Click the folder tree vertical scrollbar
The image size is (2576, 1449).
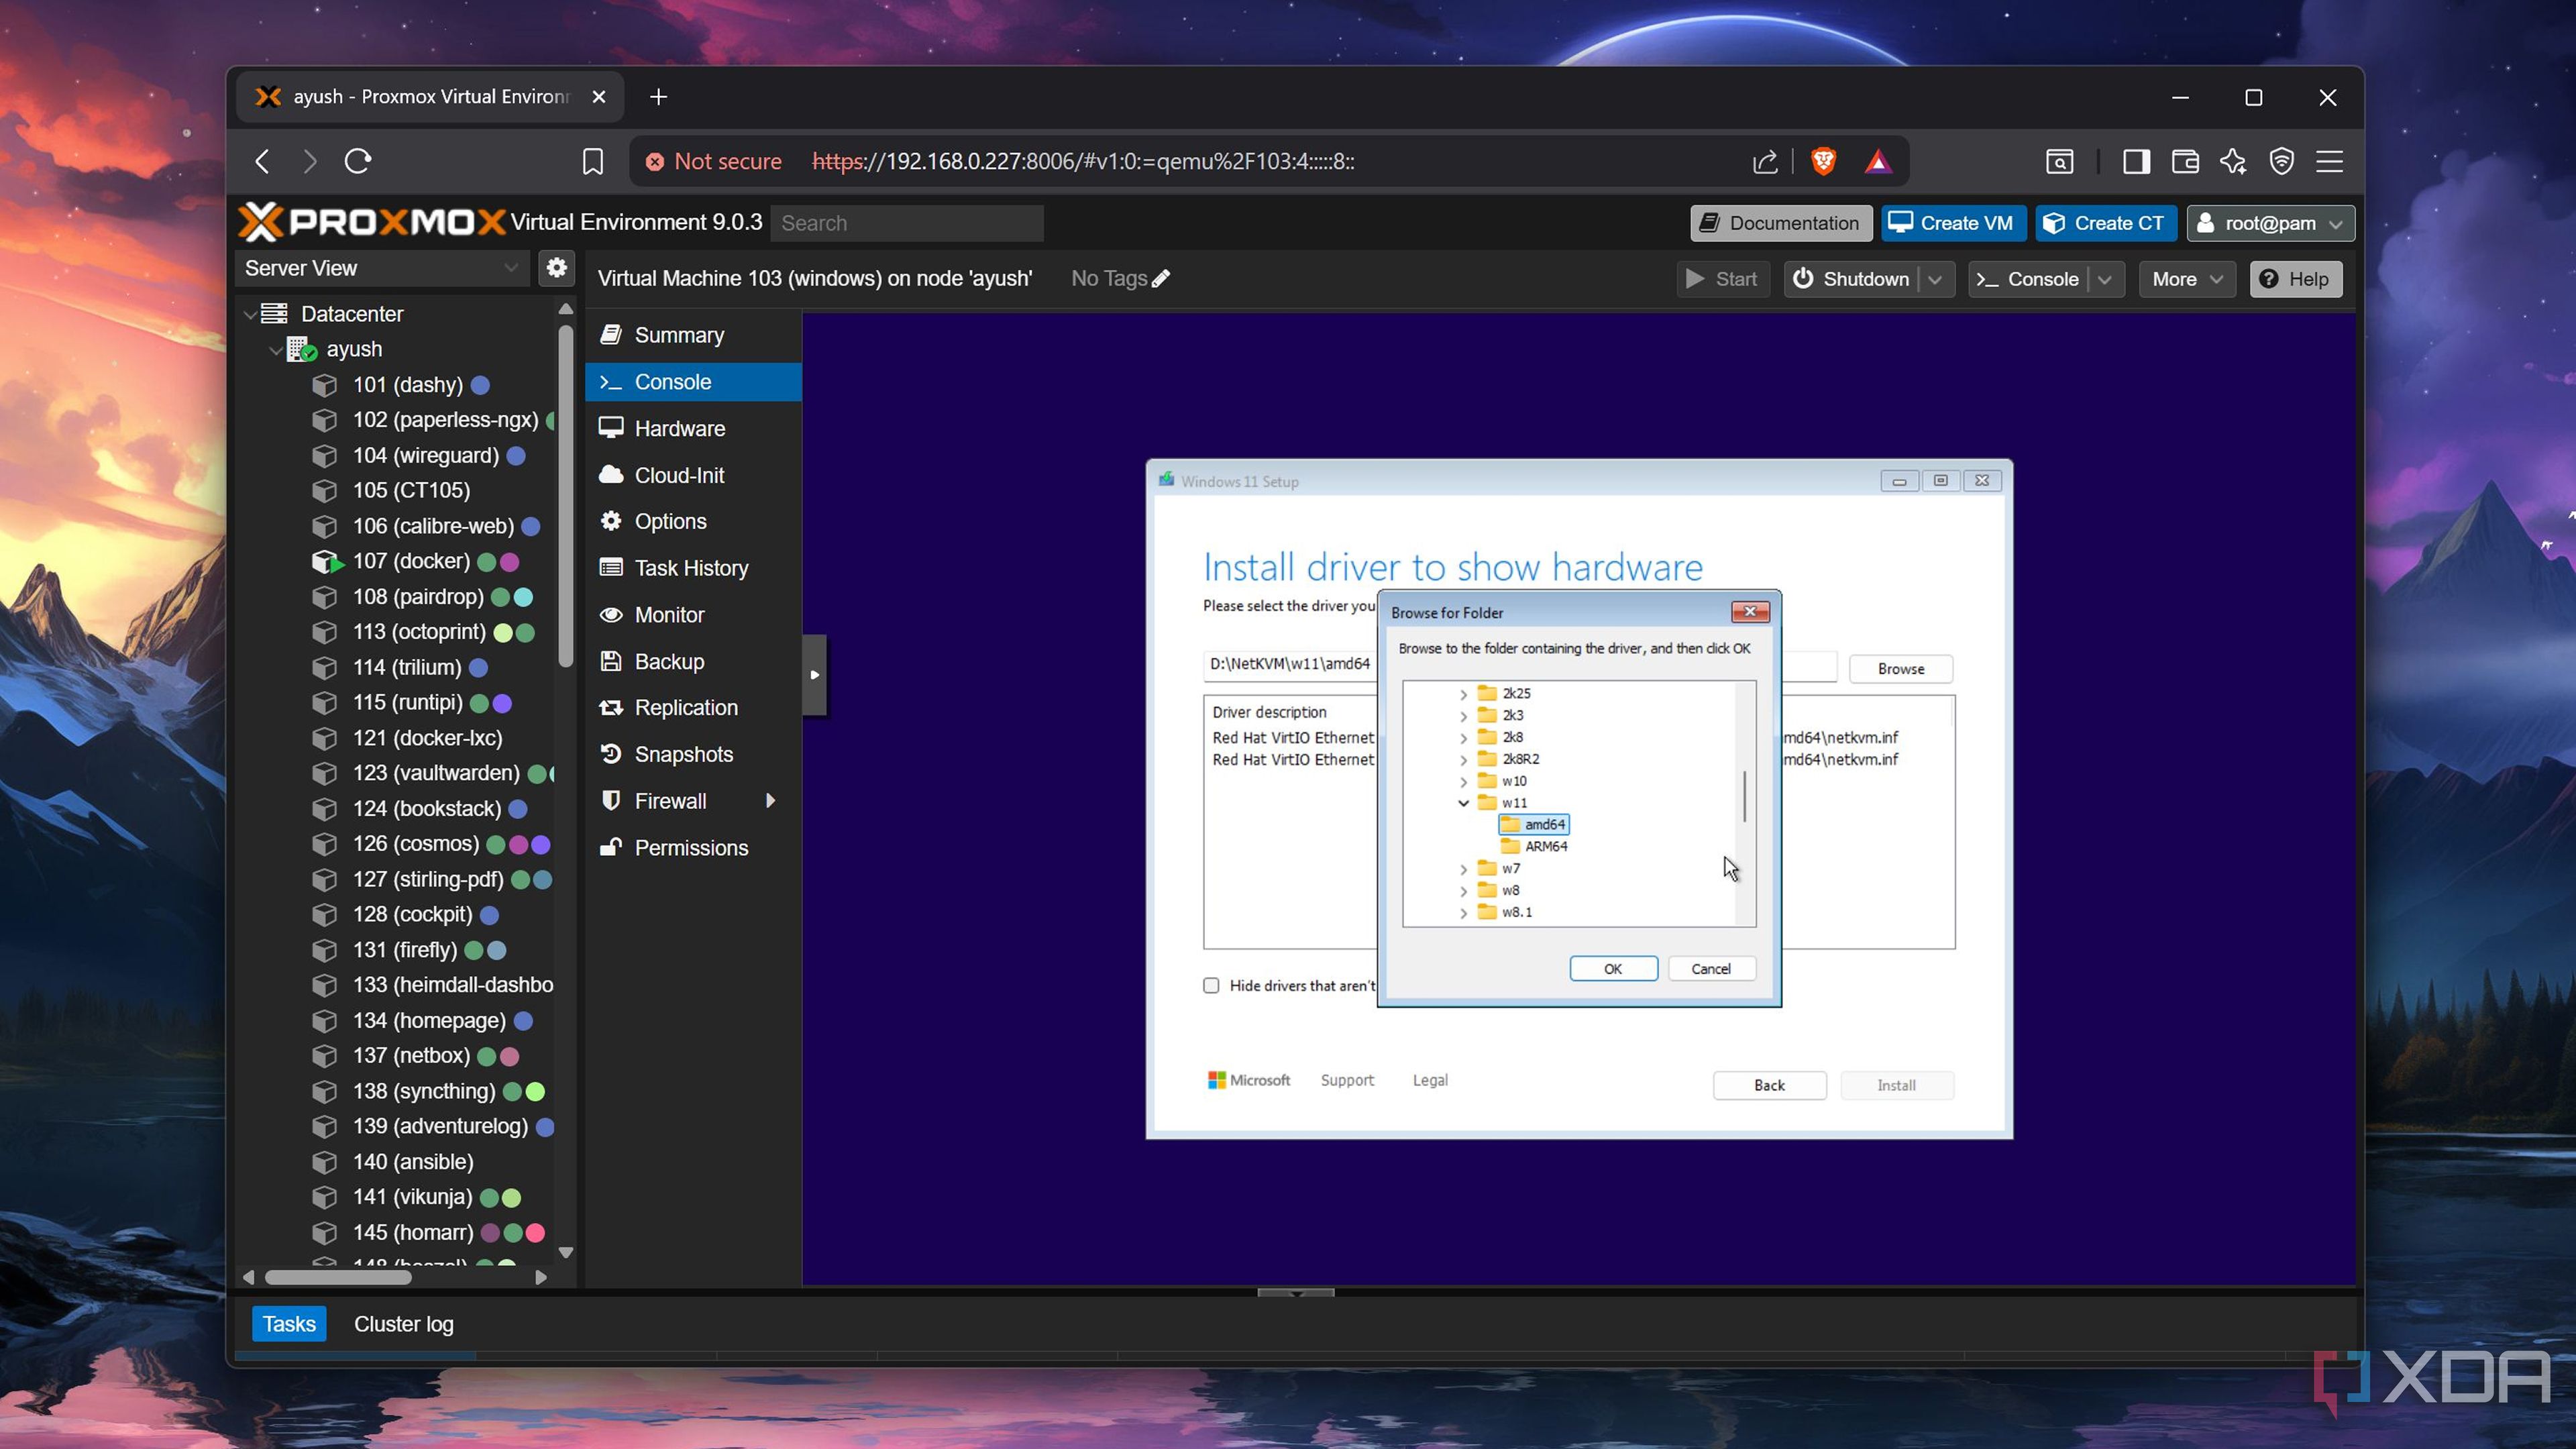1745,797
